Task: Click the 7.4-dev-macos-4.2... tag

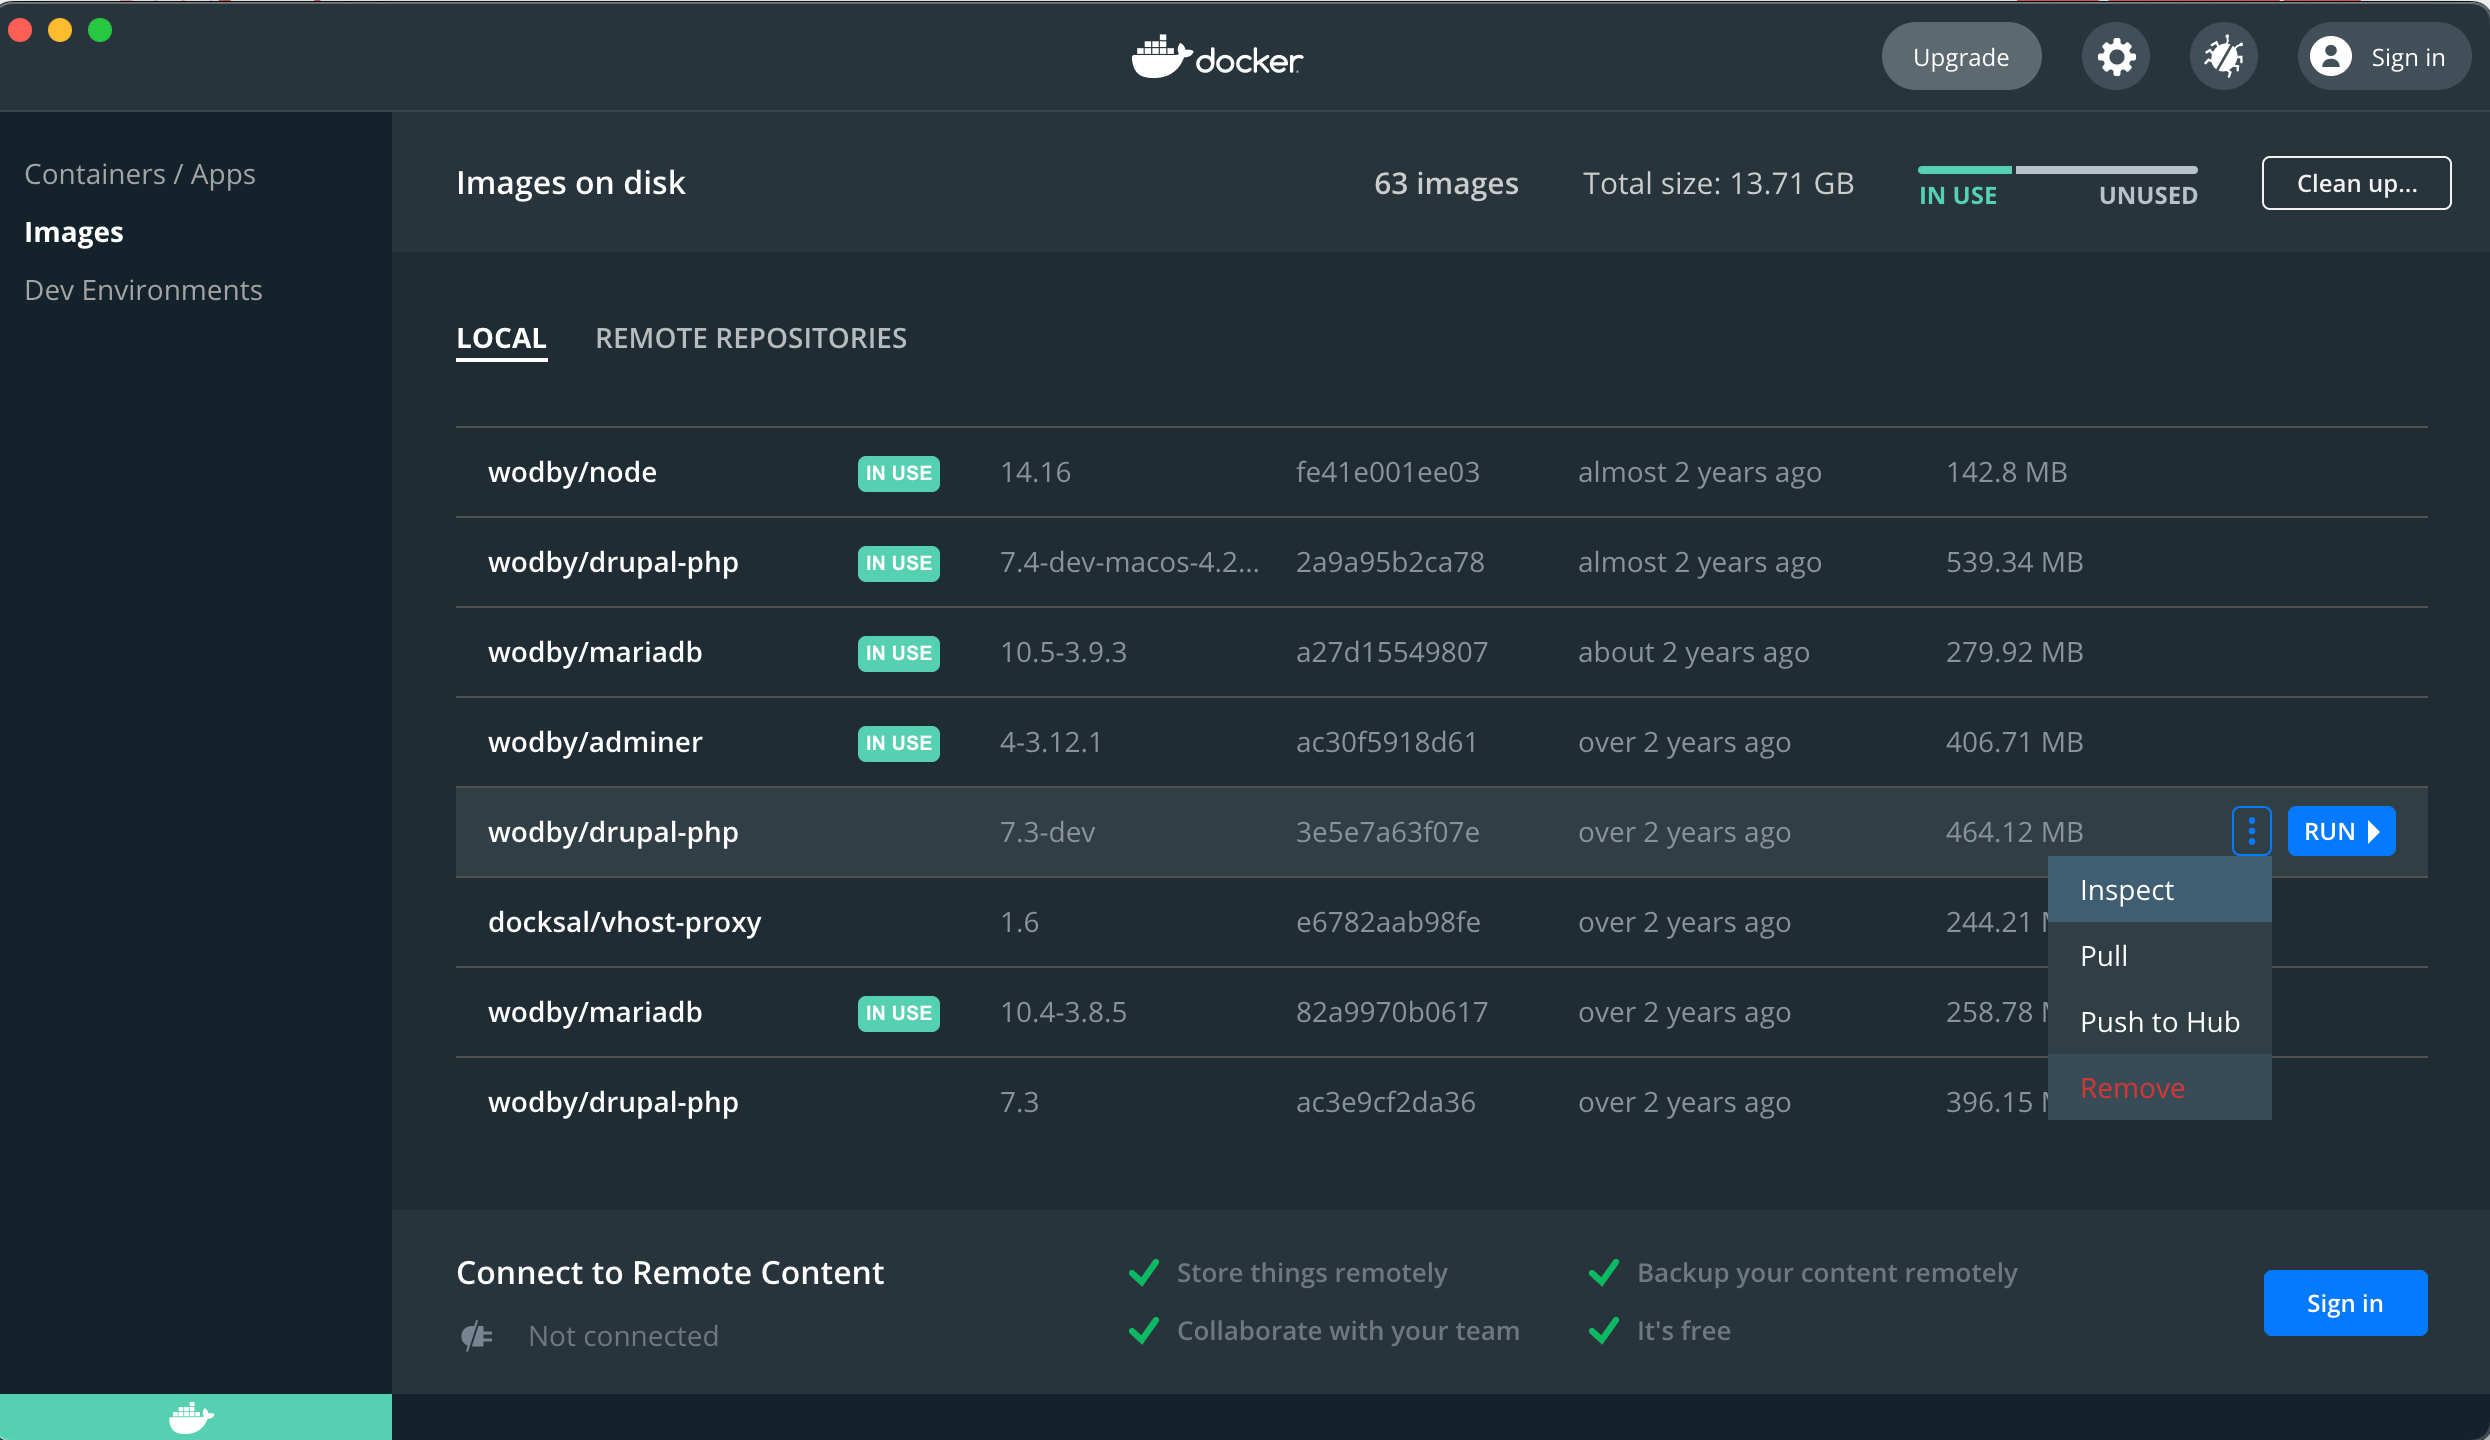Action: pos(1129,562)
